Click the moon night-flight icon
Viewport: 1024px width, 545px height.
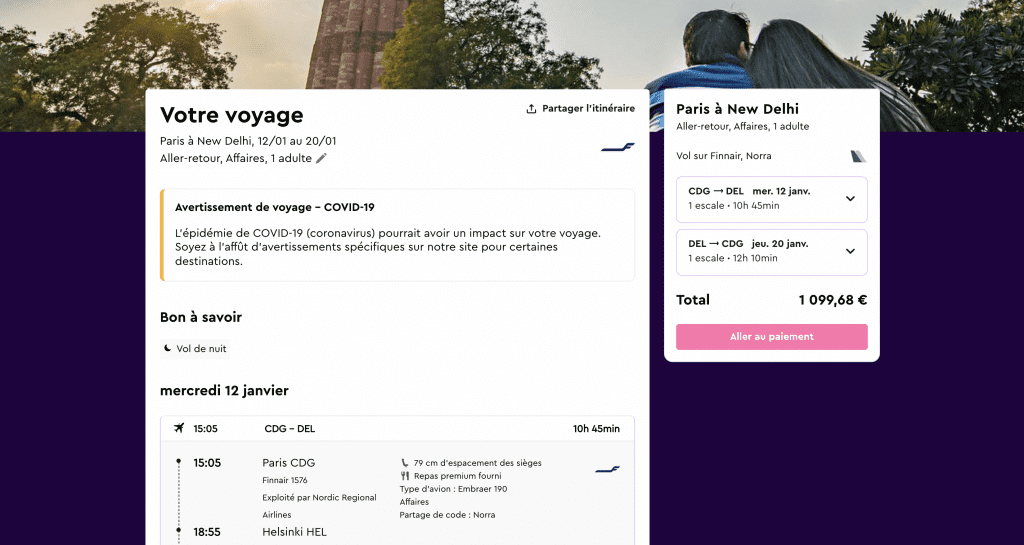168,349
